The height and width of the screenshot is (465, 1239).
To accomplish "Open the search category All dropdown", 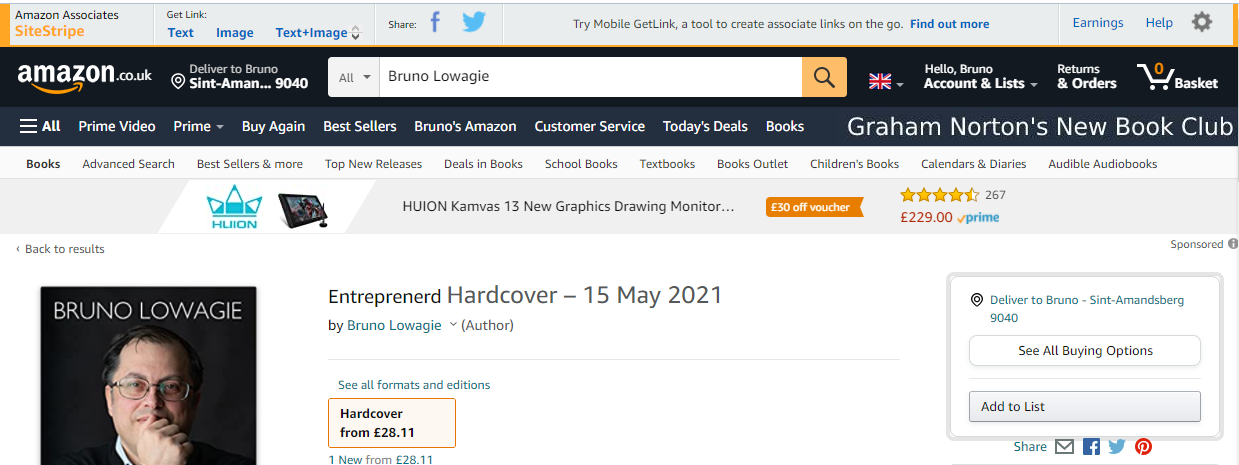I will pos(354,77).
